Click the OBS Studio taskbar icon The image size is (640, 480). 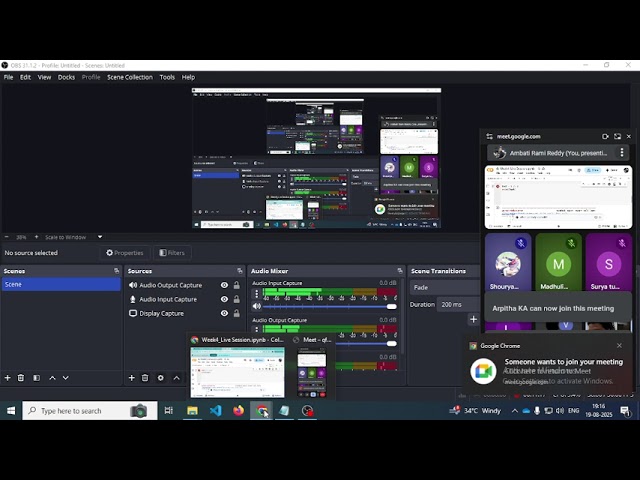tap(307, 411)
